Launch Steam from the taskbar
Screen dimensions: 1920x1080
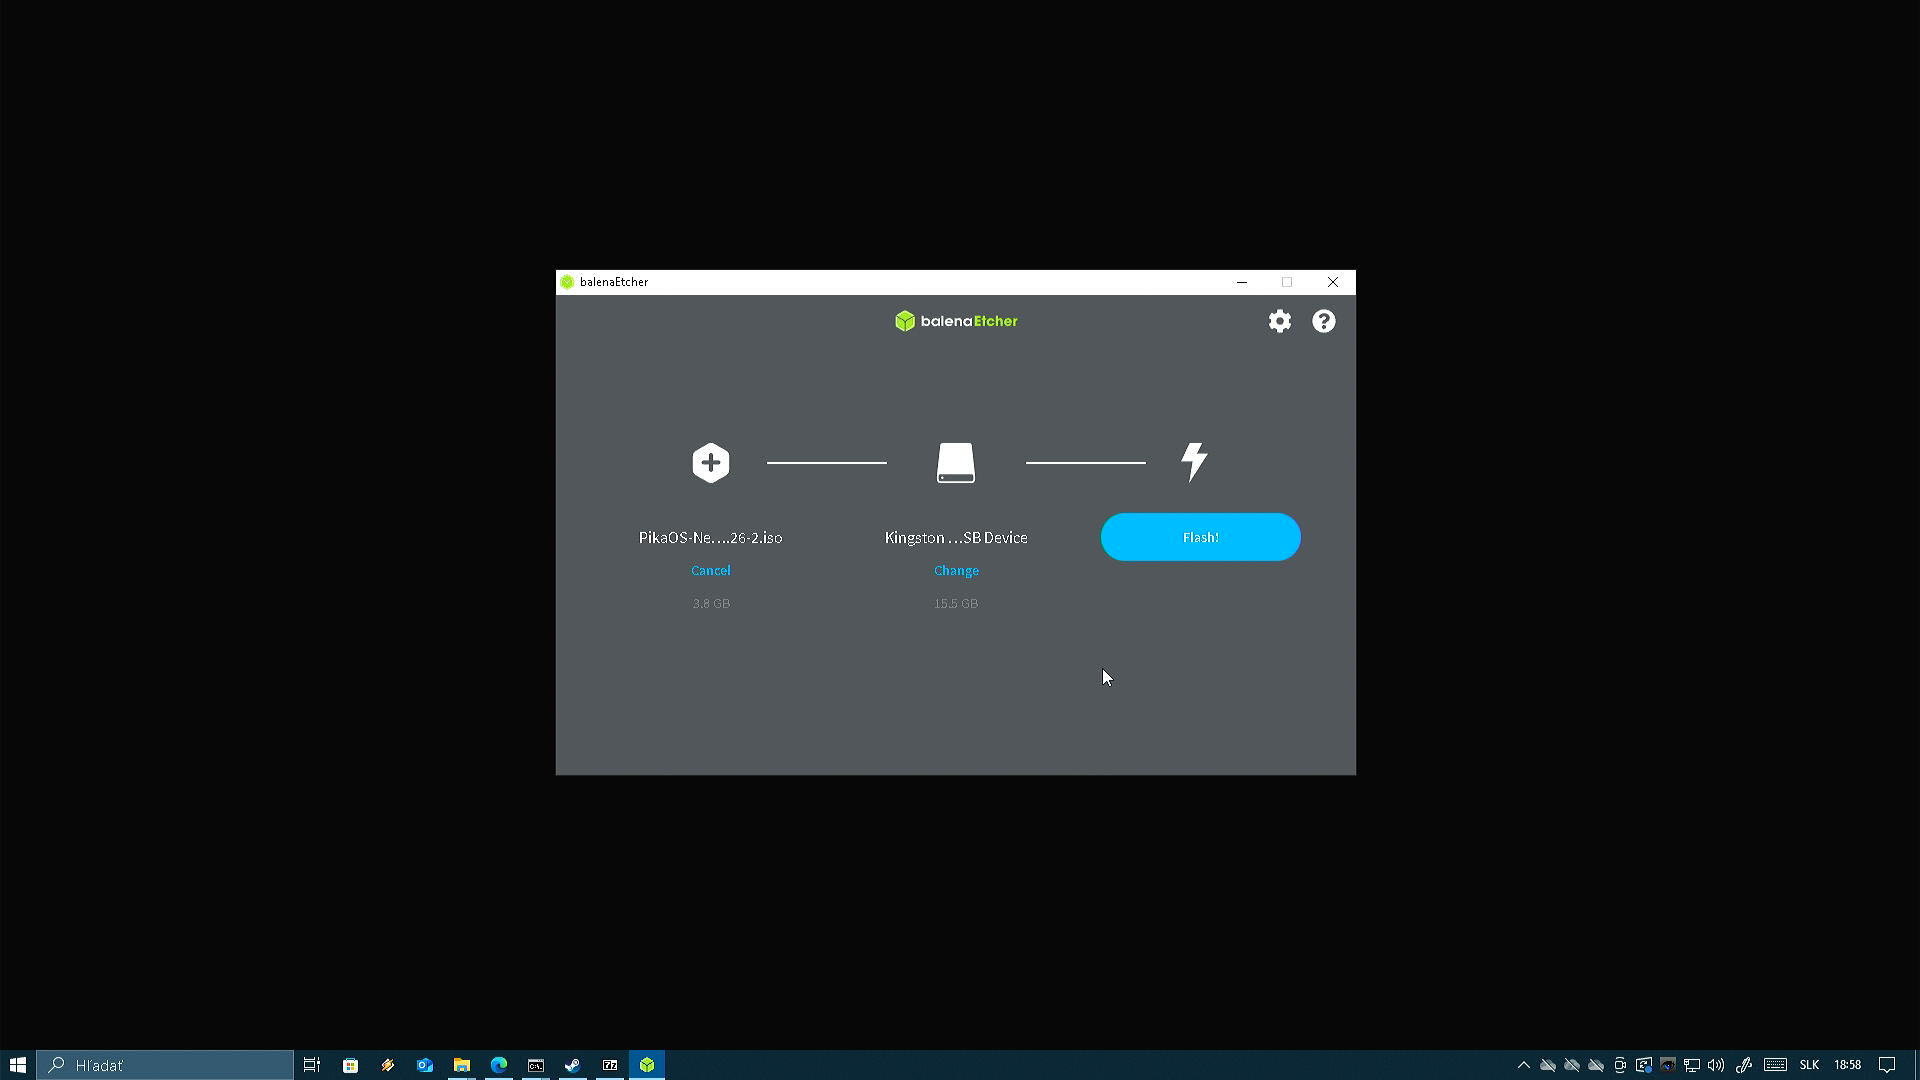(573, 1065)
